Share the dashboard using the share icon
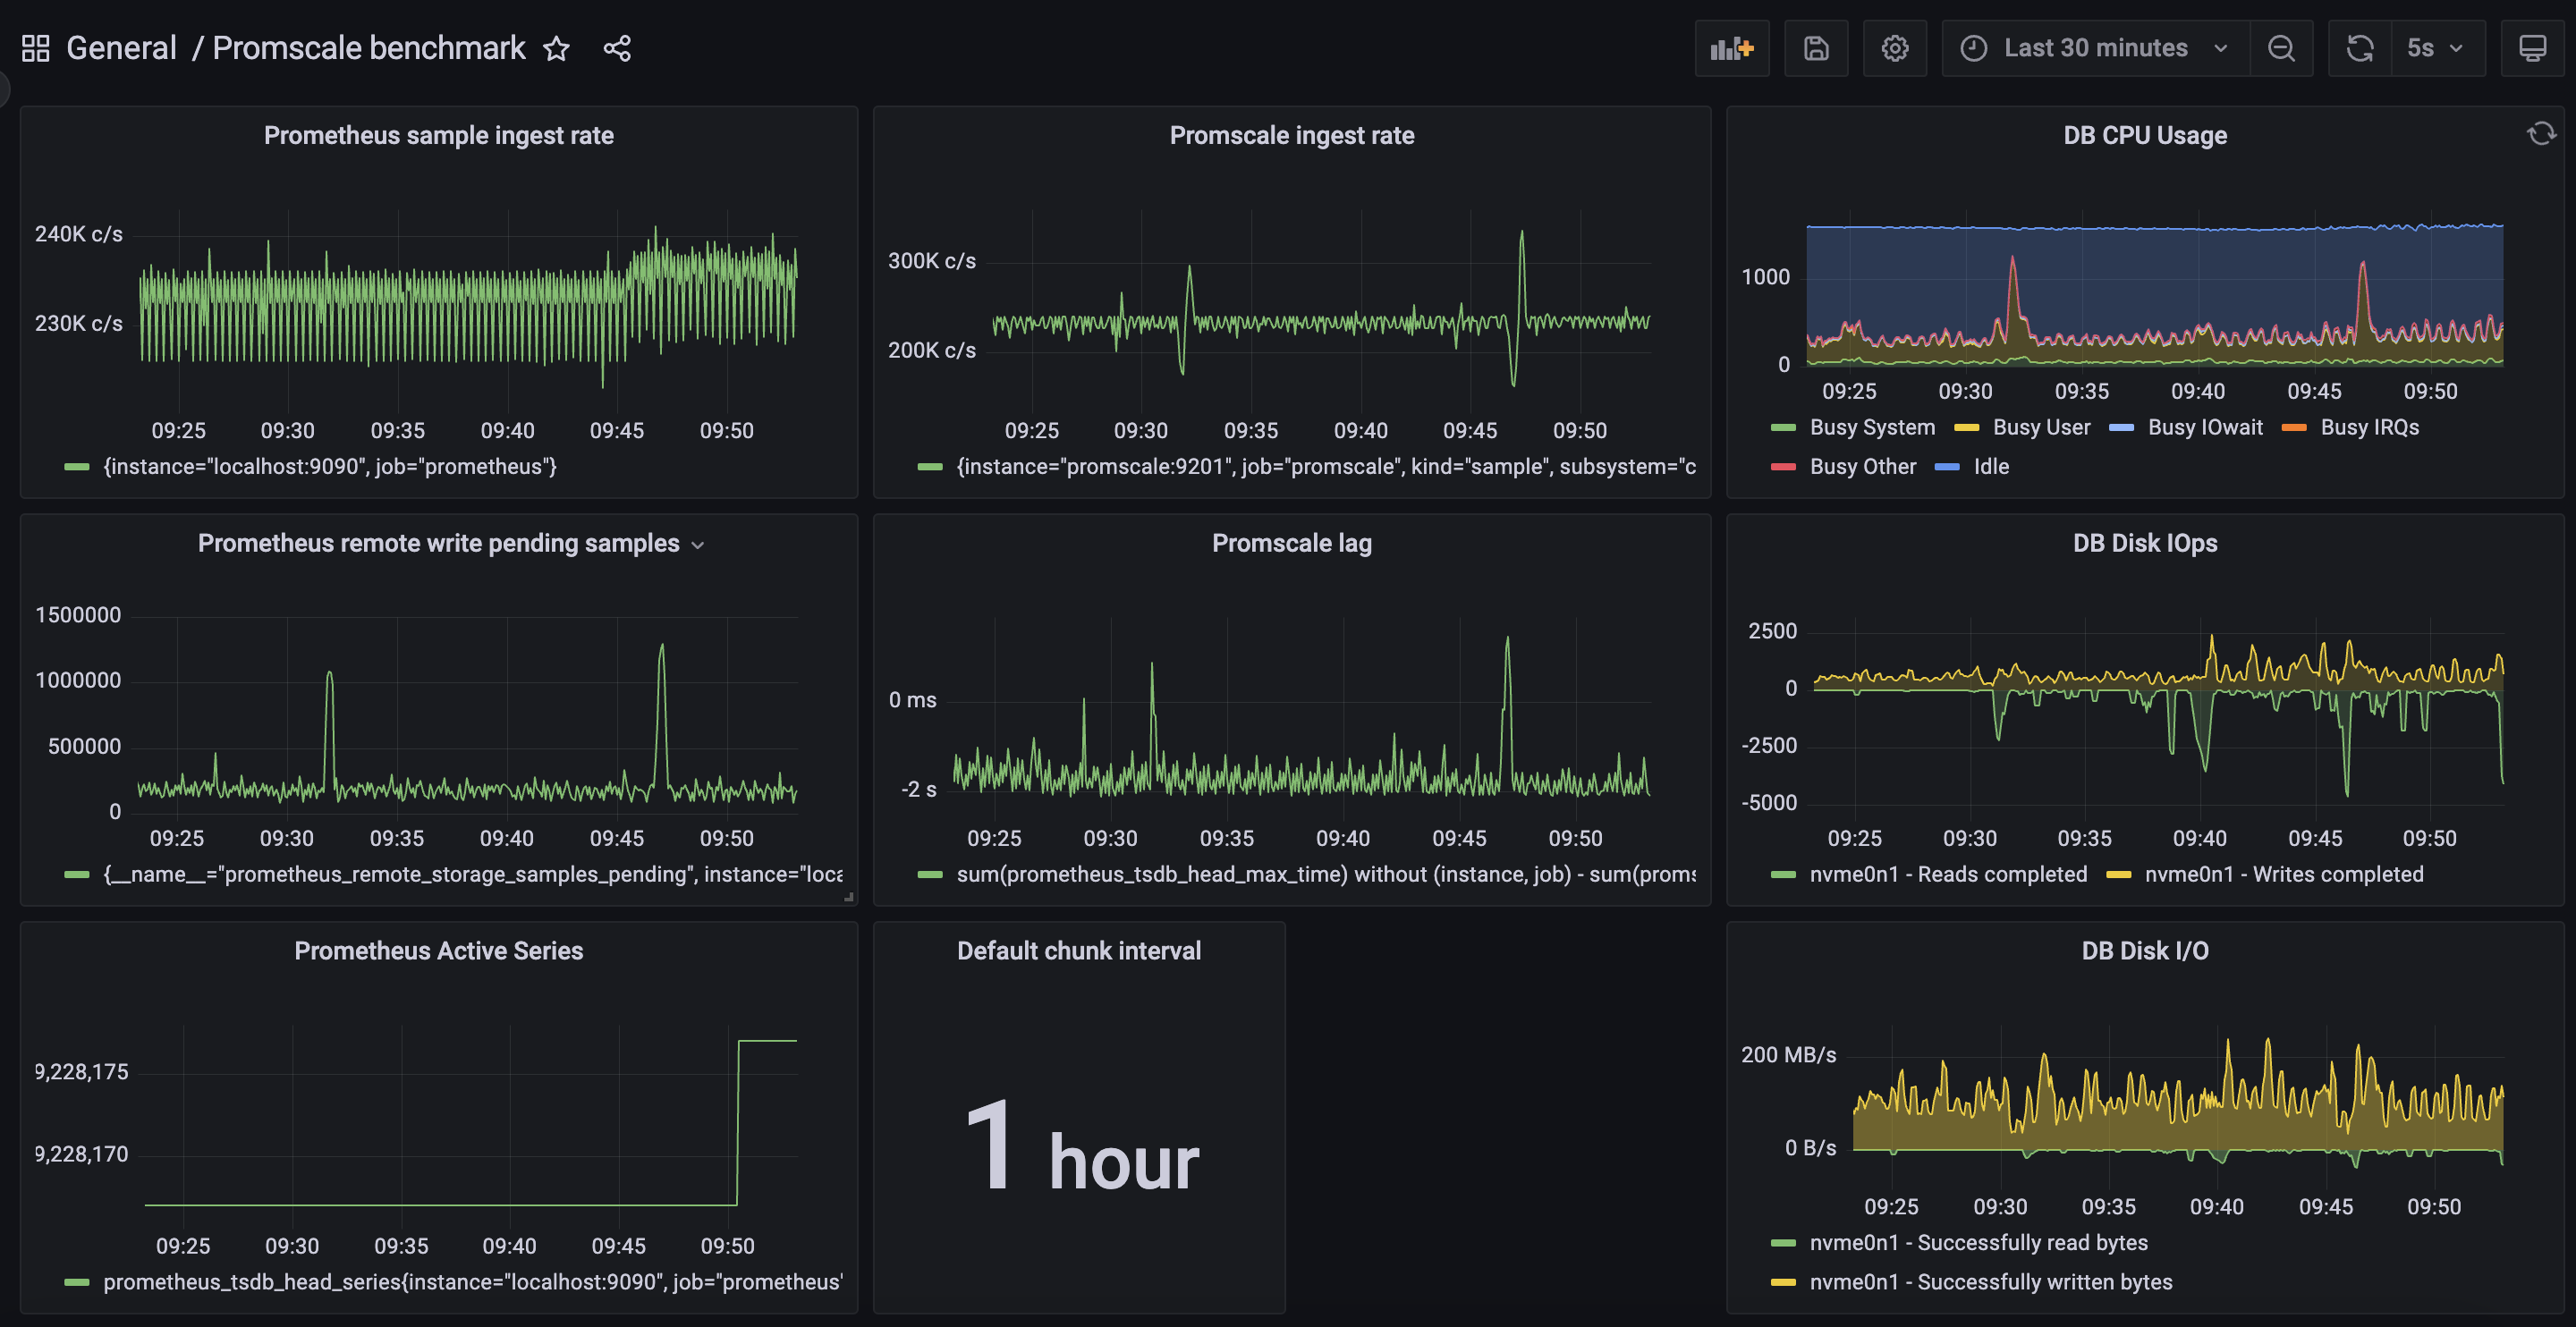The height and width of the screenshot is (1327, 2576). [x=617, y=47]
